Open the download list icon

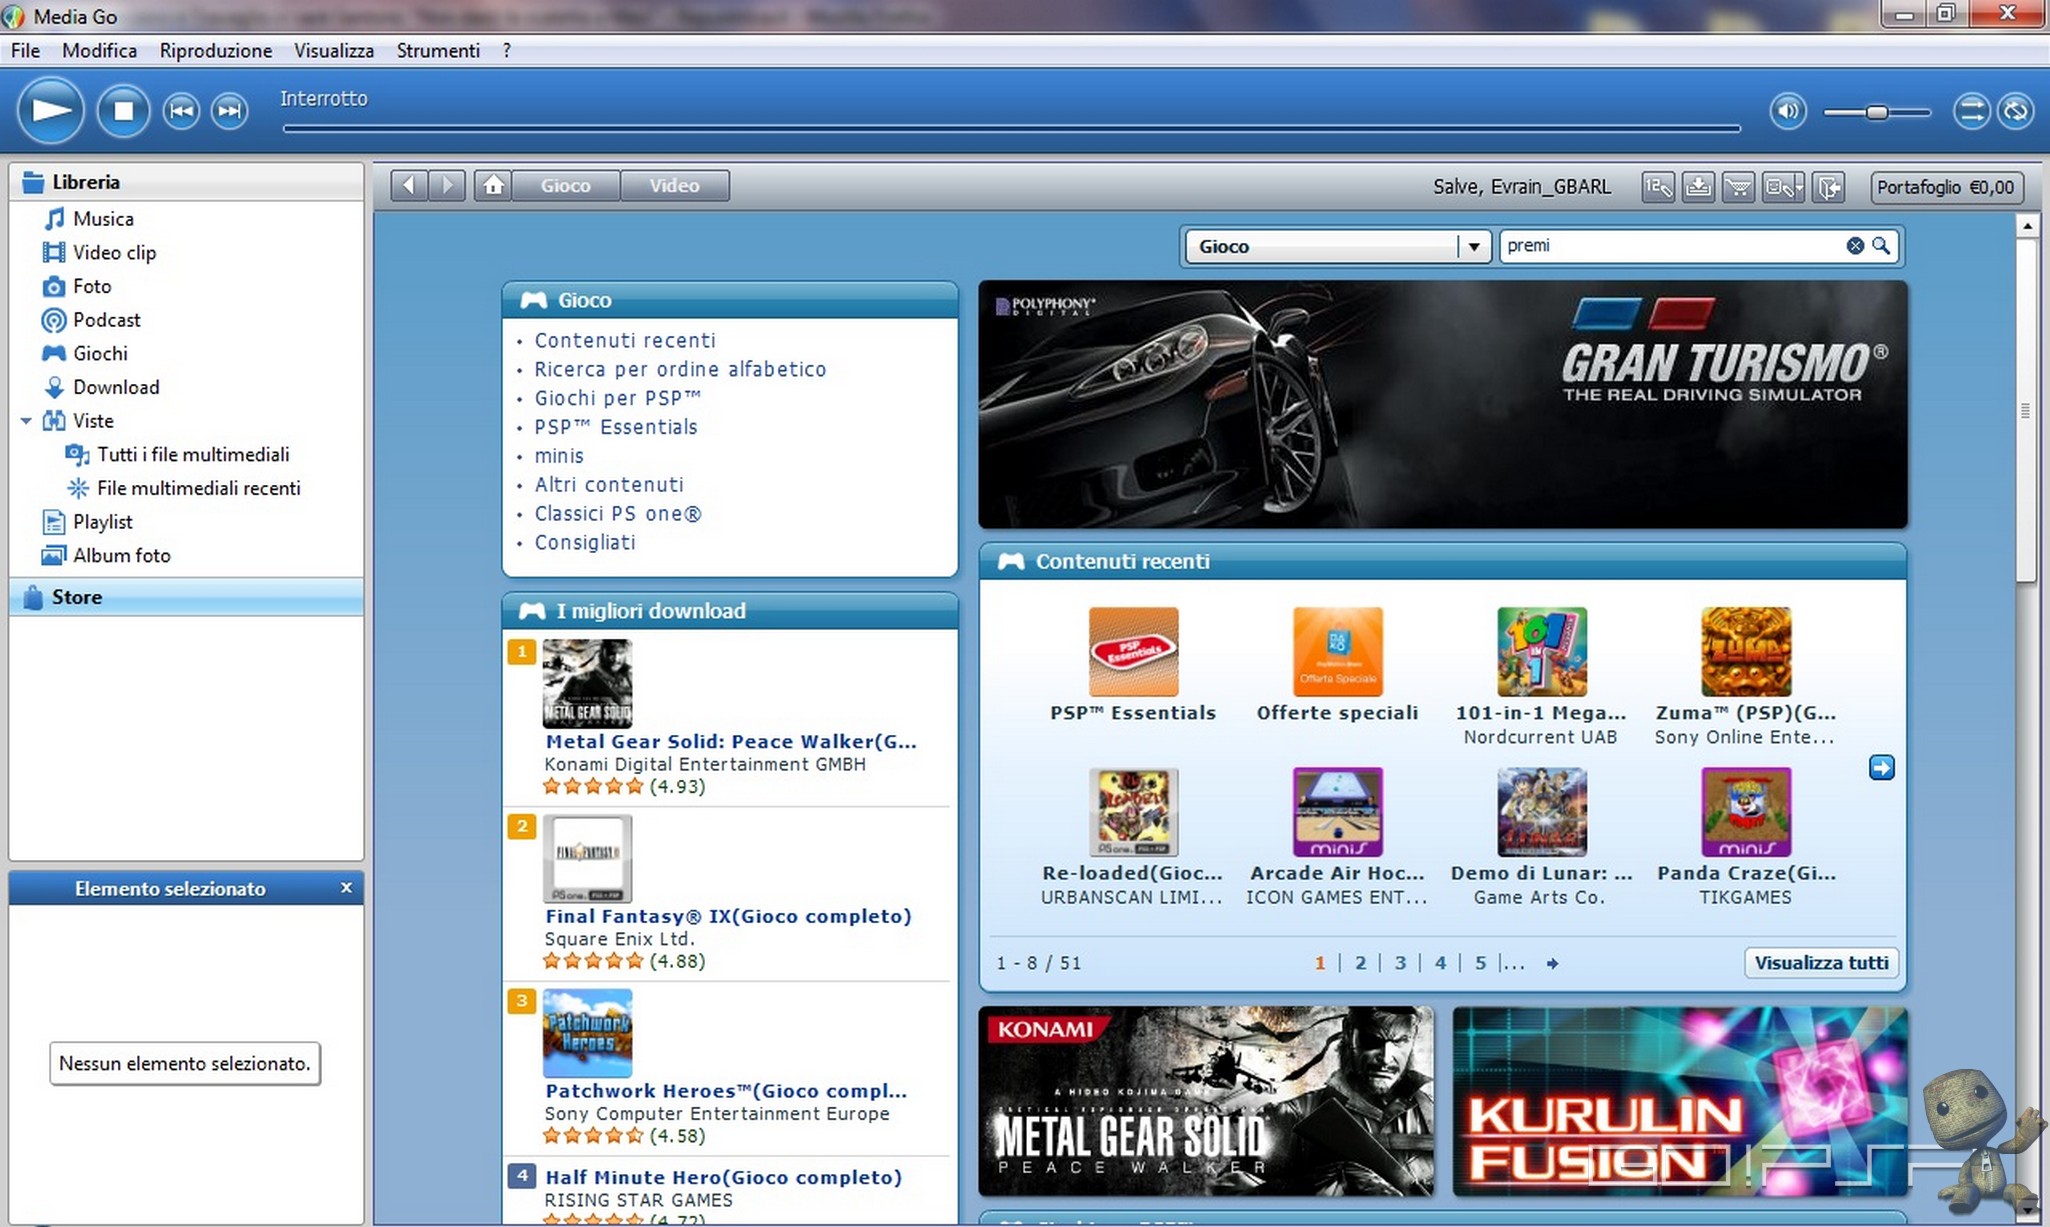[x=1698, y=187]
